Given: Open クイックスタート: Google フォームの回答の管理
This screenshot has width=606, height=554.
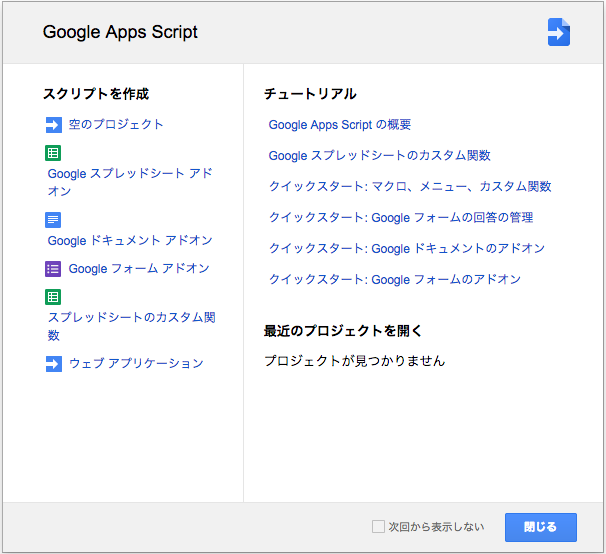Looking at the screenshot, I should [x=401, y=218].
